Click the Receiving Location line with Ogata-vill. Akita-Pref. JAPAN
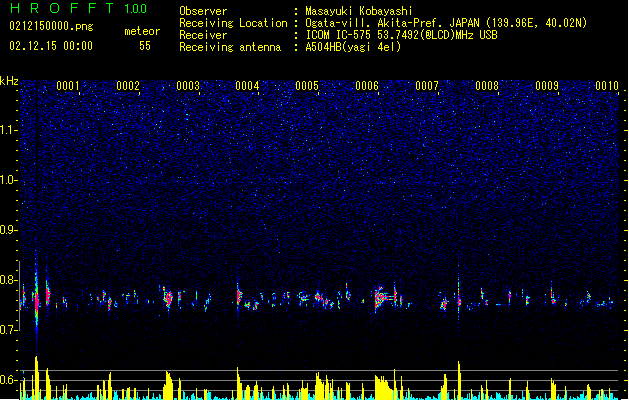Screen dimensions: 629x400 [x=383, y=23]
